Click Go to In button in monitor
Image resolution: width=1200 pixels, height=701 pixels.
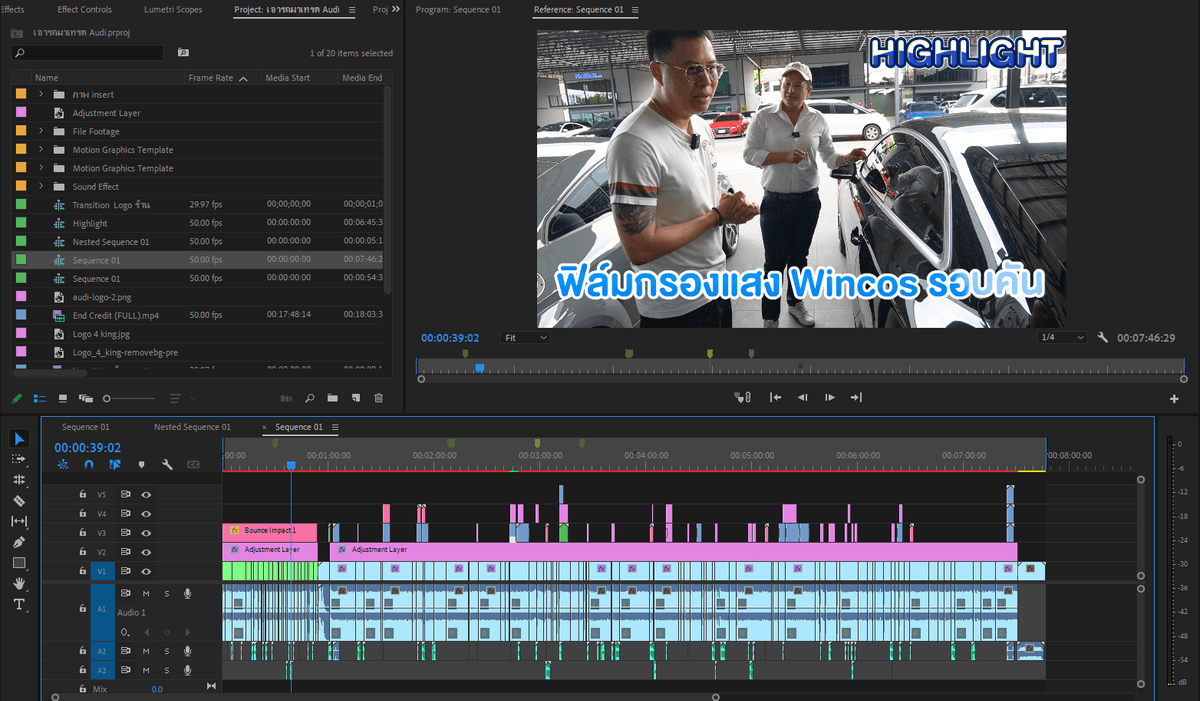[x=775, y=398]
